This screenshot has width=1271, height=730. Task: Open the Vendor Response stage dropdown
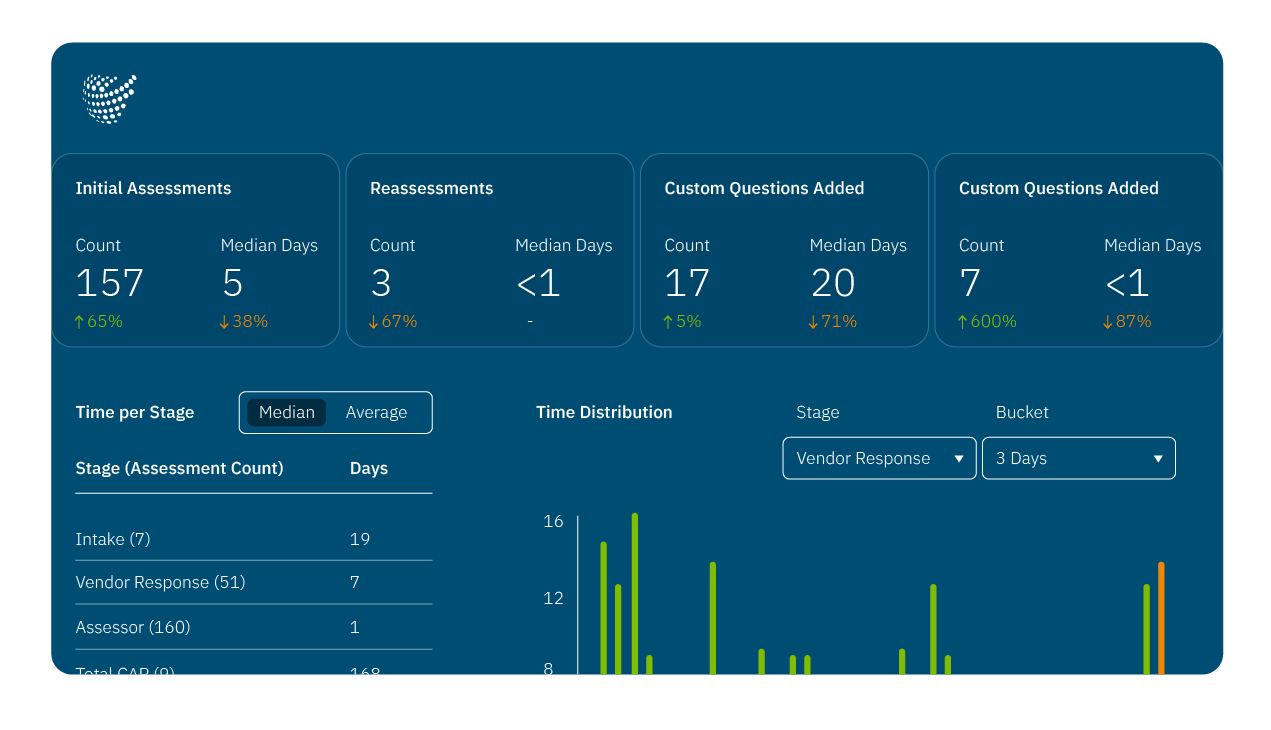pyautogui.click(x=879, y=458)
